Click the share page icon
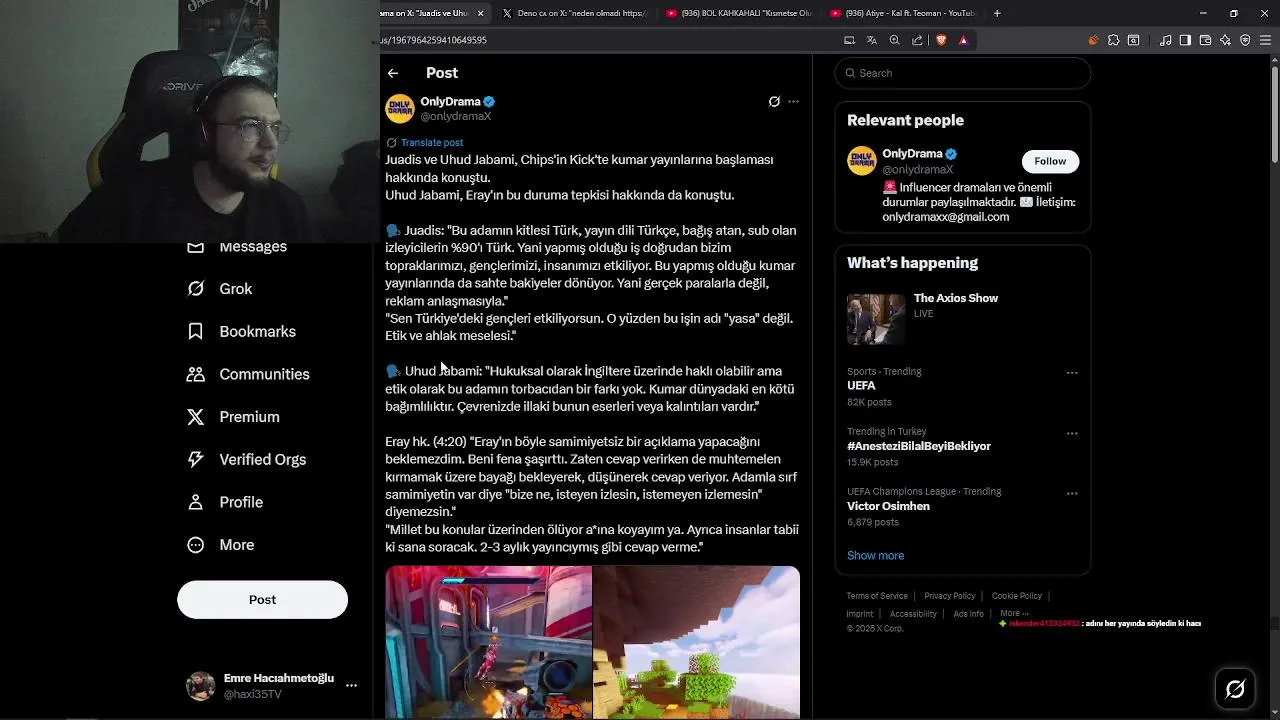 pos(917,40)
